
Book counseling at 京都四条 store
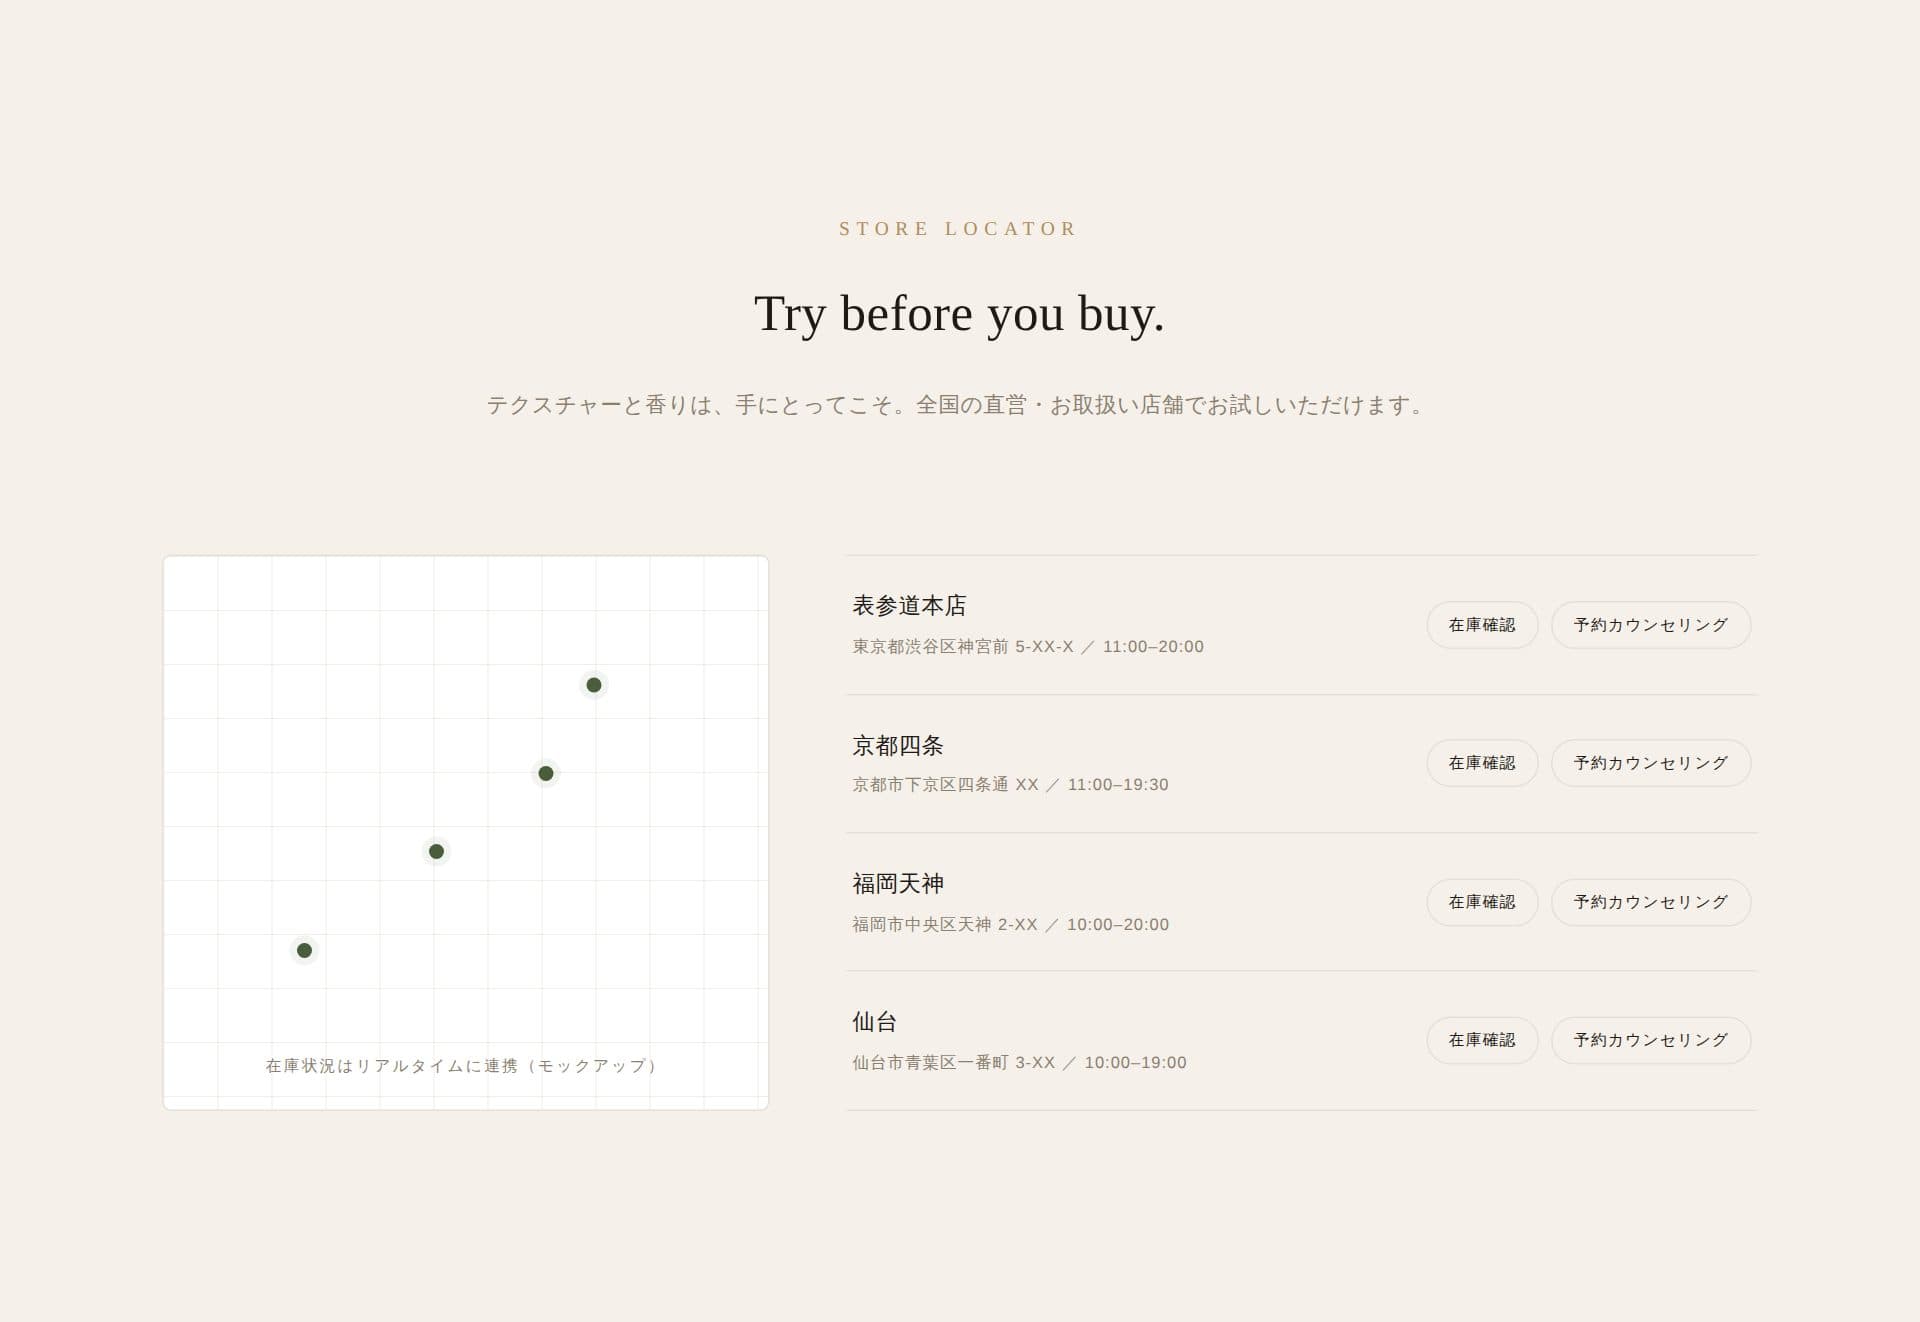(1650, 763)
